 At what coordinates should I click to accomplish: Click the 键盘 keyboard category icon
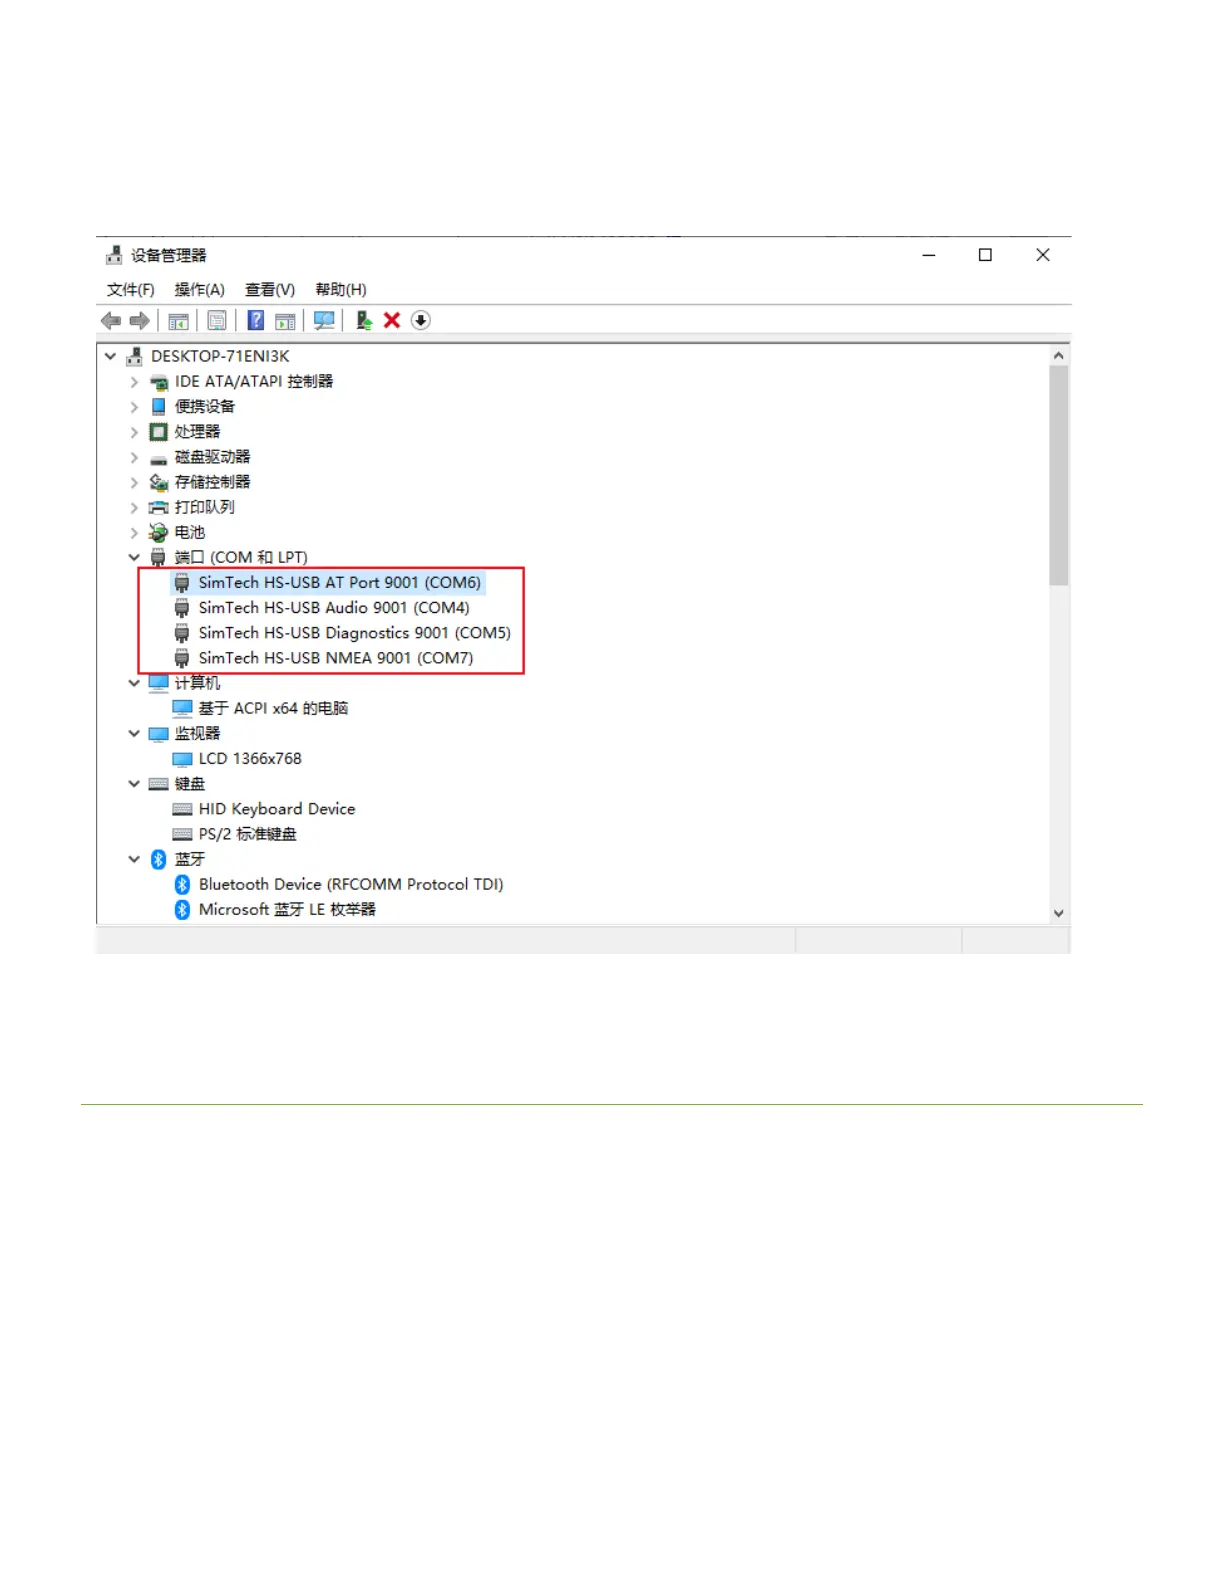(158, 784)
